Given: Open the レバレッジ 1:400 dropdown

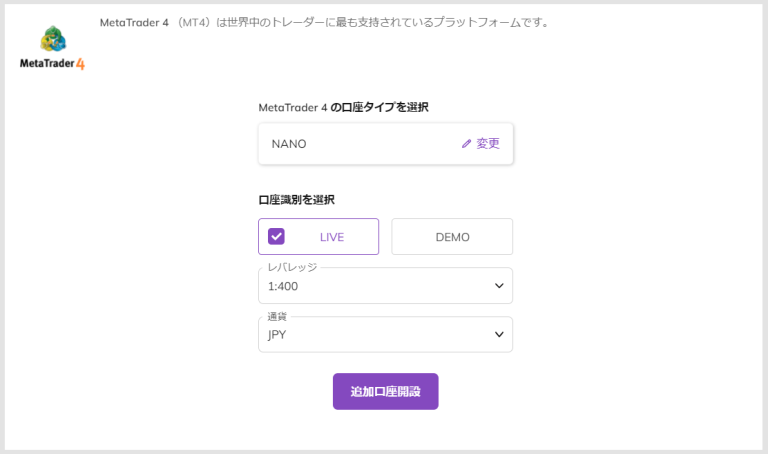Looking at the screenshot, I should tap(385, 286).
